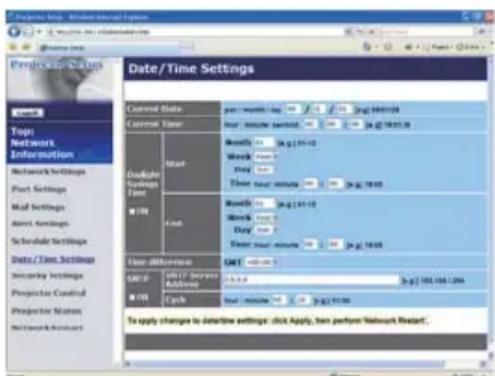Screen dimensions: 495x376
Task: Go back with the browser Back arrow
Action: point(14,32)
